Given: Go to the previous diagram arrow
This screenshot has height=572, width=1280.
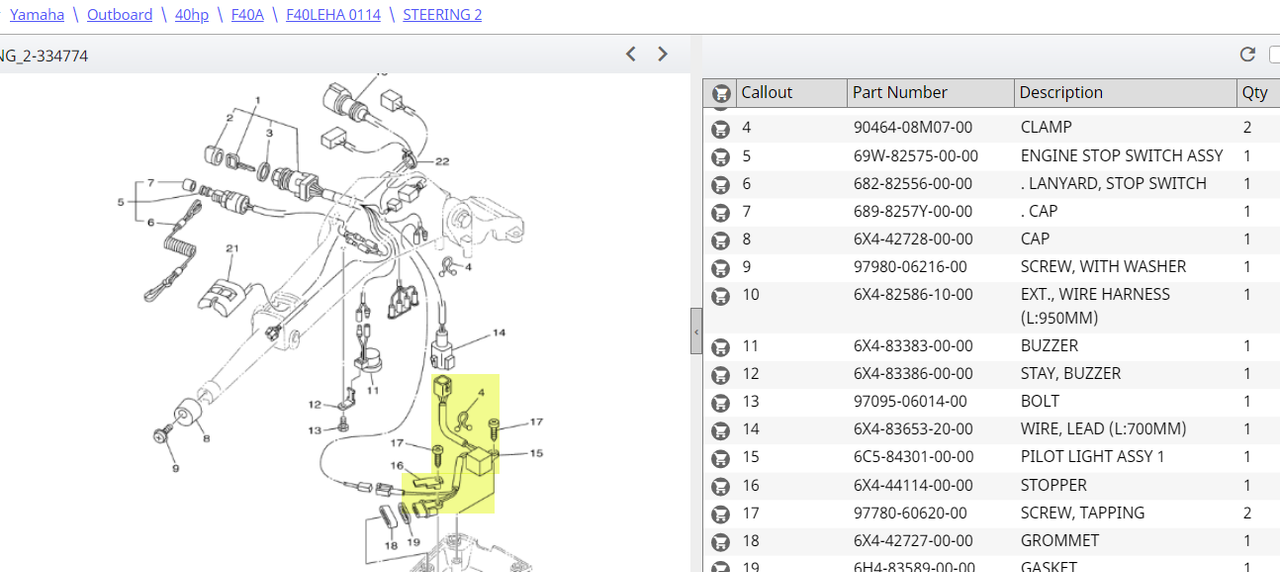Looking at the screenshot, I should pyautogui.click(x=631, y=54).
